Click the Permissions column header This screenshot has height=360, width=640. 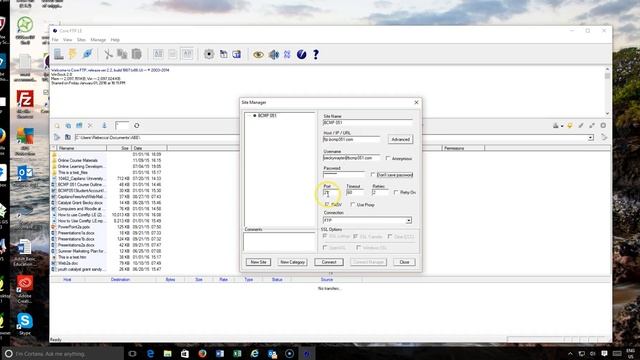point(463,148)
